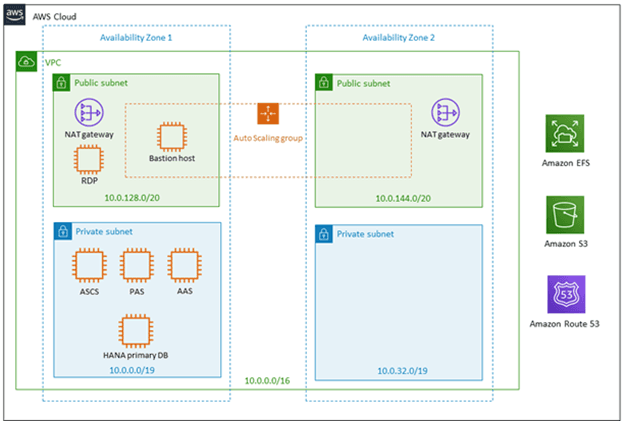Click the Availability Zone 1 label
Image resolution: width=623 pixels, height=423 pixels.
point(137,38)
